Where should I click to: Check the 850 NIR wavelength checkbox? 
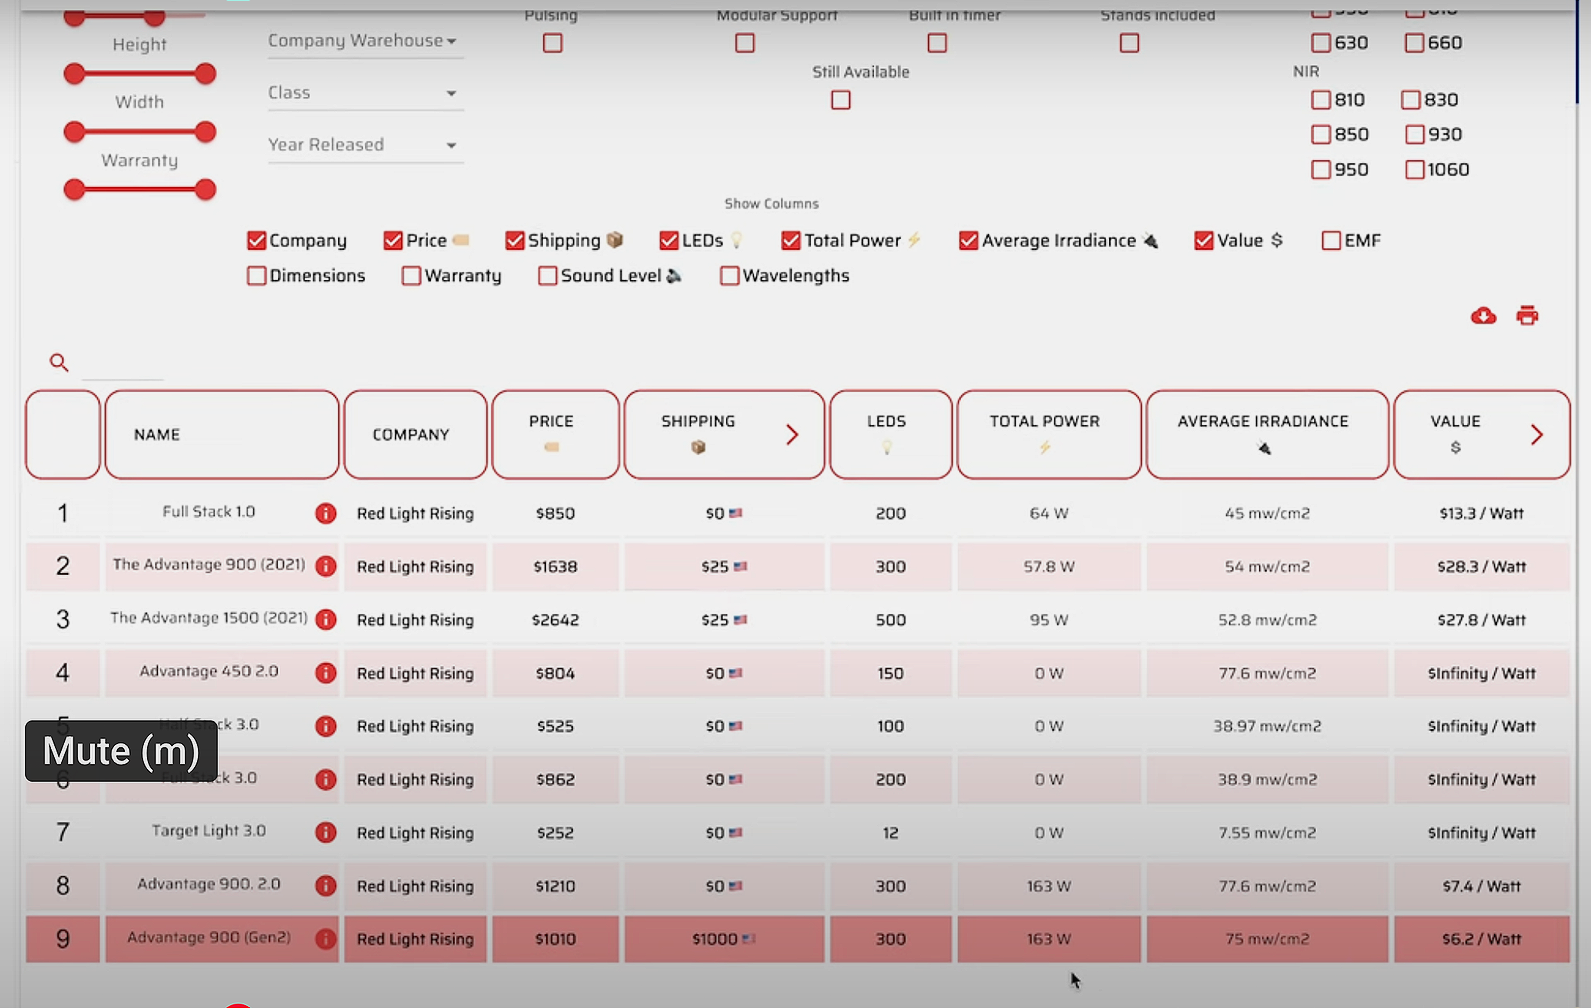(x=1321, y=134)
